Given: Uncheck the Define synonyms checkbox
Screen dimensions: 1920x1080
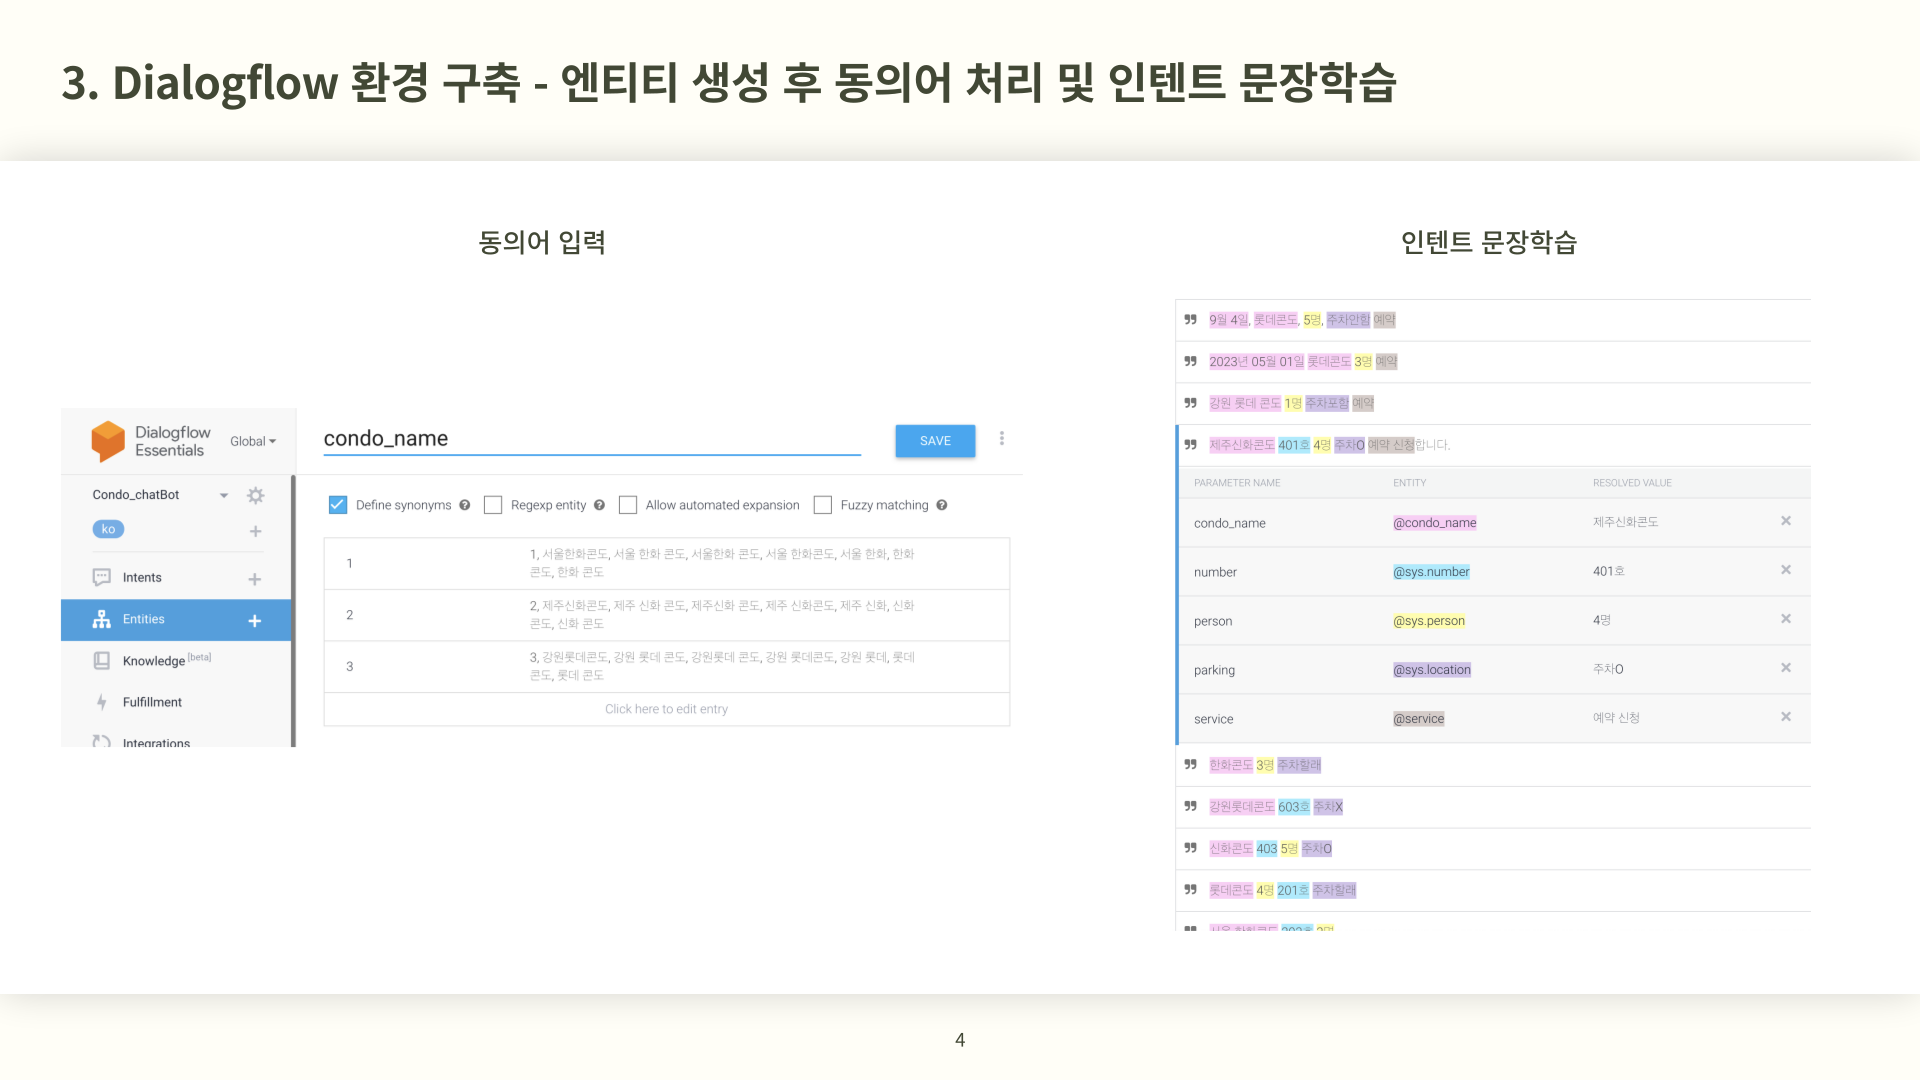Looking at the screenshot, I should point(338,505).
